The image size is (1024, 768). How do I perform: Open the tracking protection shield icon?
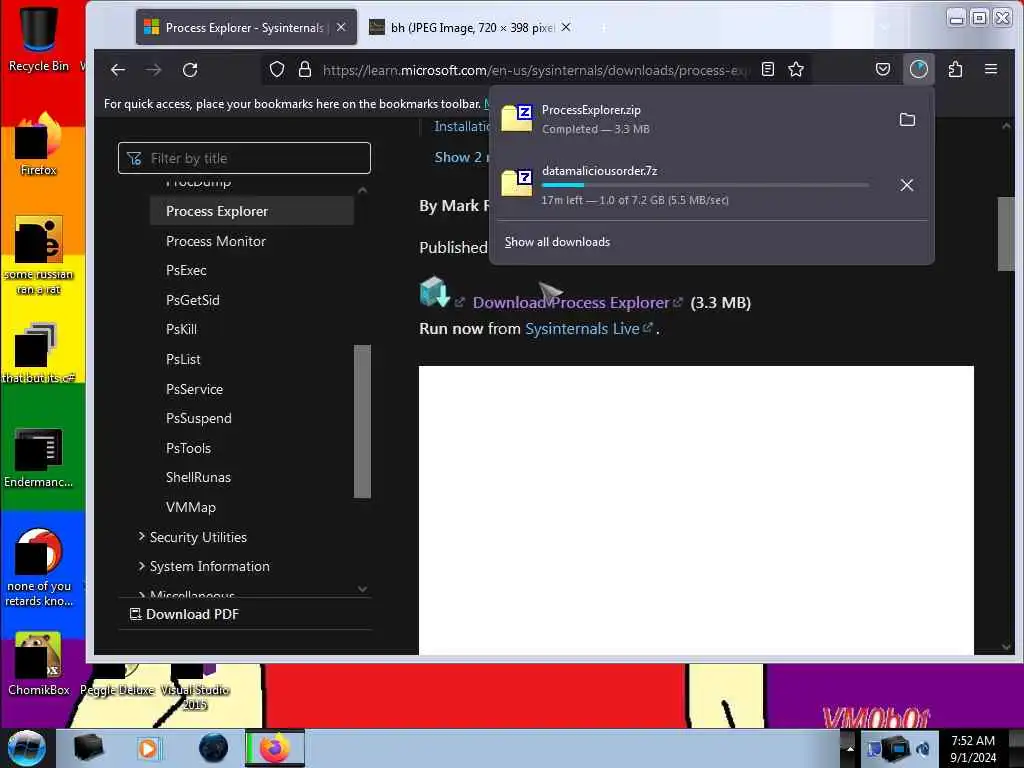[x=277, y=69]
